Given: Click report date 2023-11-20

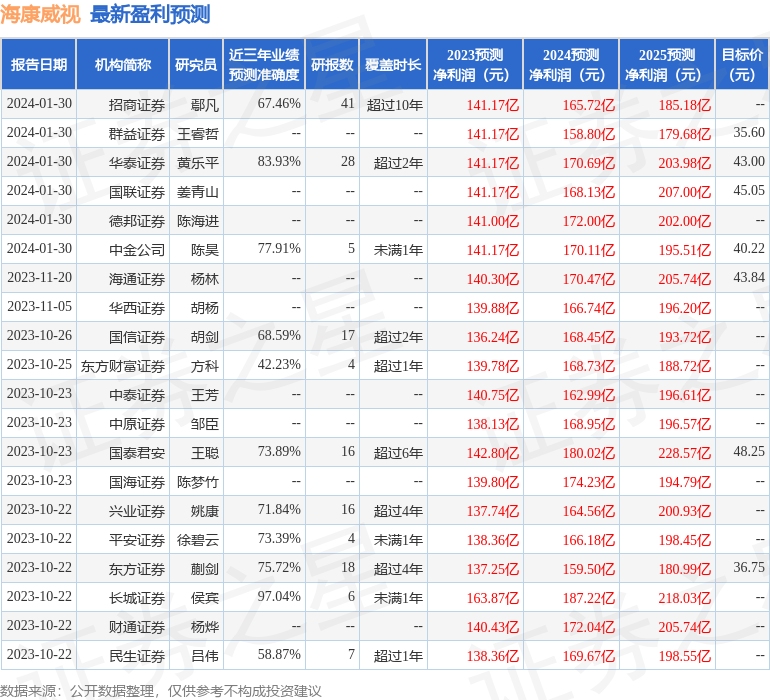Looking at the screenshot, I should [39, 278].
